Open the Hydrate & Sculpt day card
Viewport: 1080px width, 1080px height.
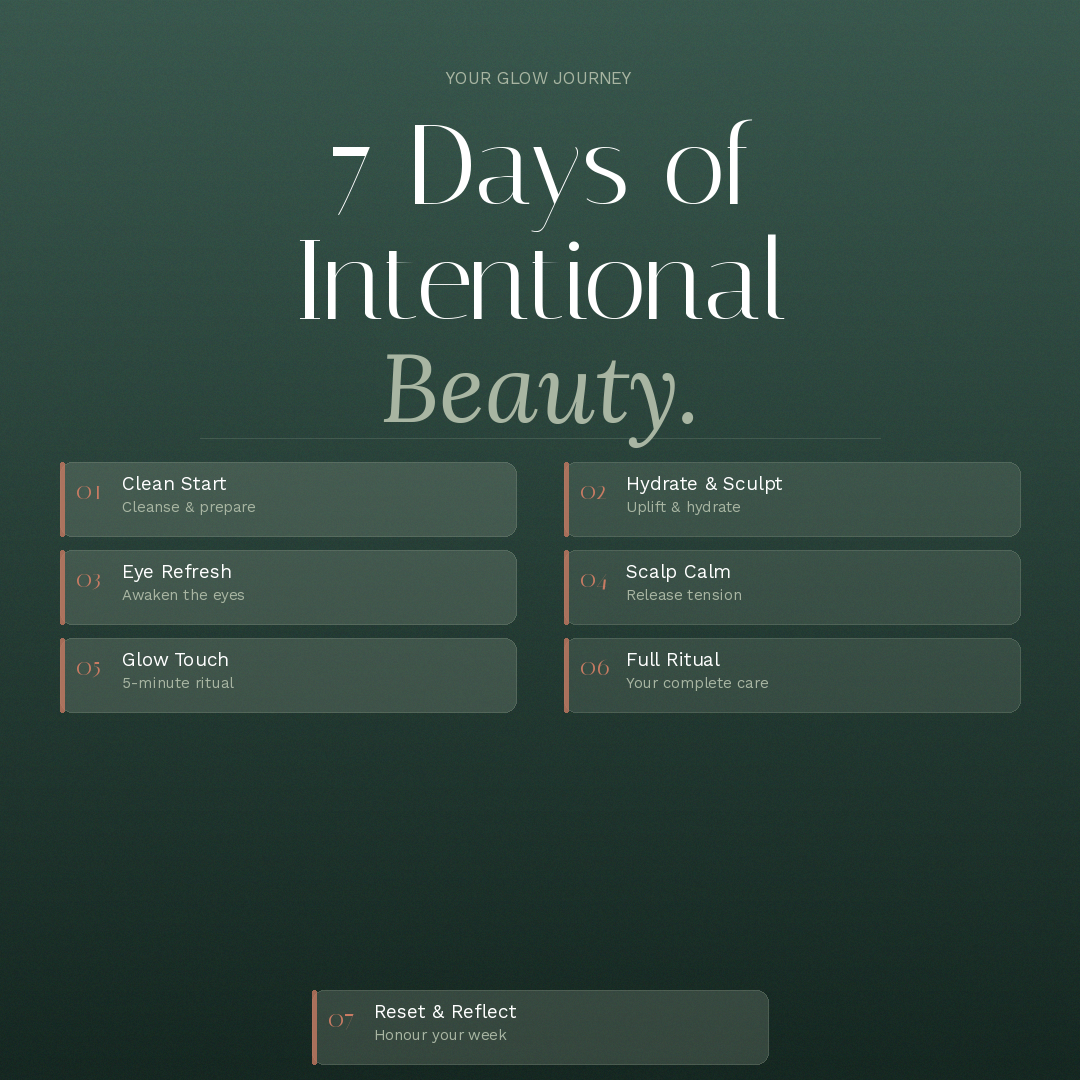(x=792, y=499)
